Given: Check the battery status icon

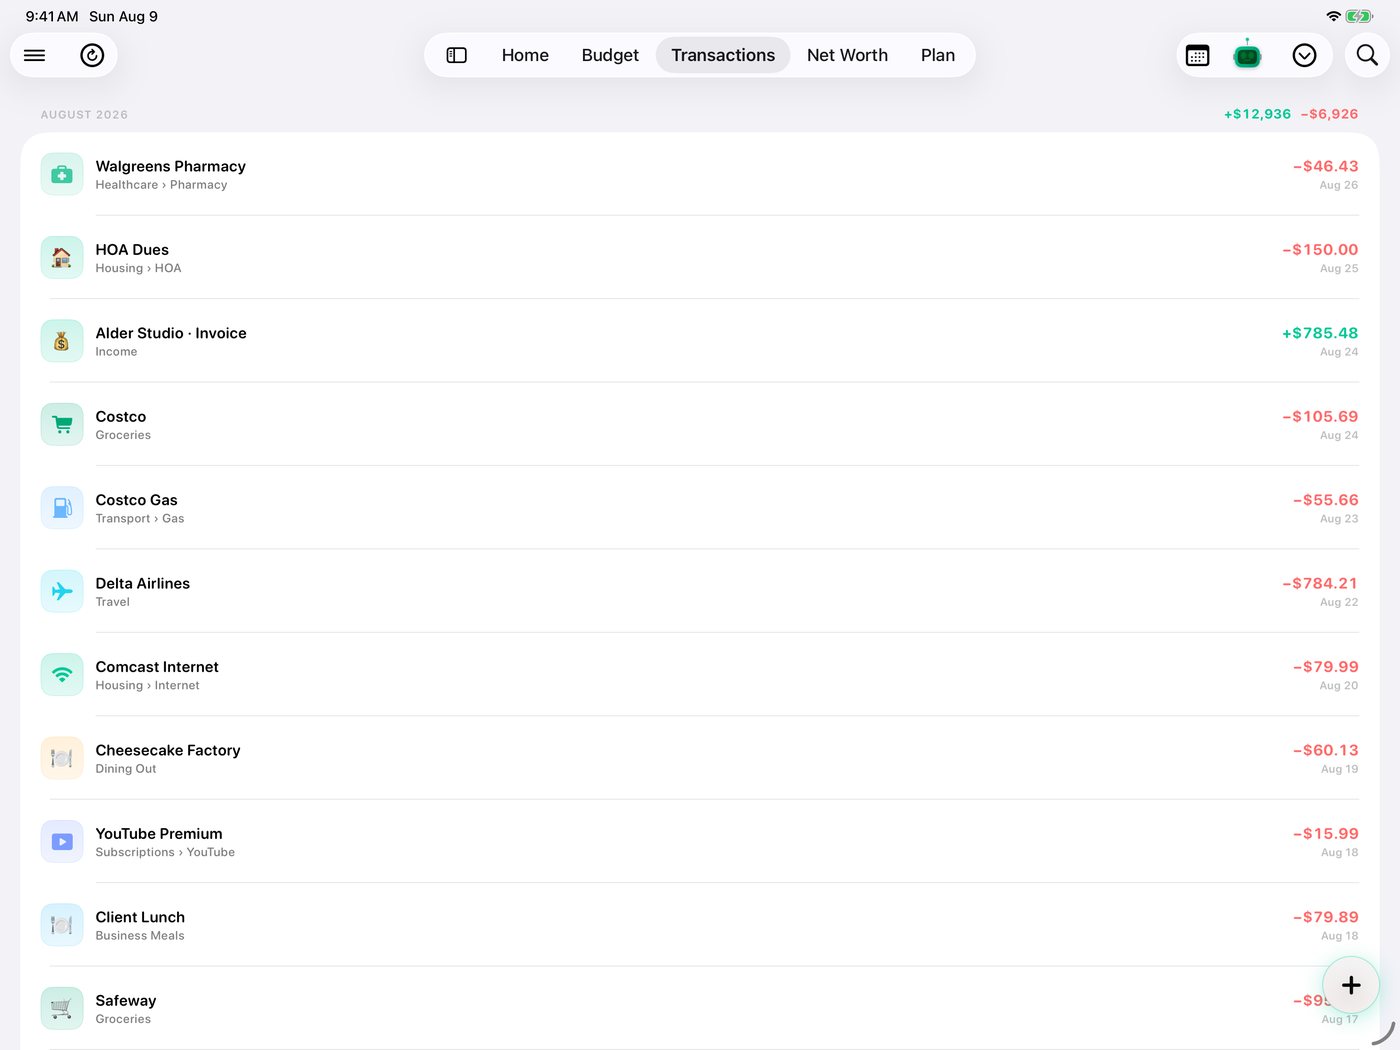Looking at the screenshot, I should click(1359, 16).
